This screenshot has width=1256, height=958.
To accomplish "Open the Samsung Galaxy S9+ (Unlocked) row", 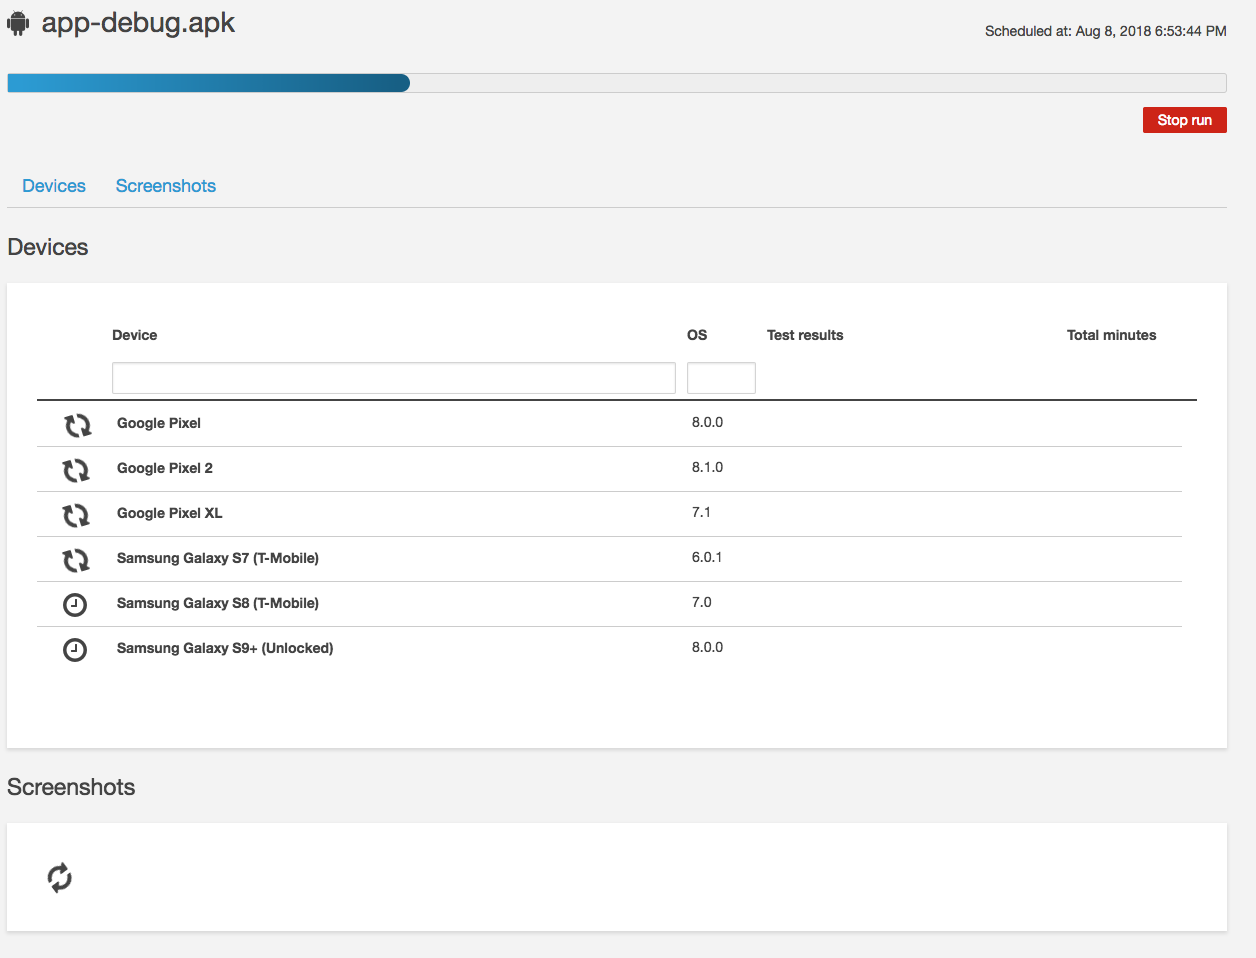I will tap(225, 648).
